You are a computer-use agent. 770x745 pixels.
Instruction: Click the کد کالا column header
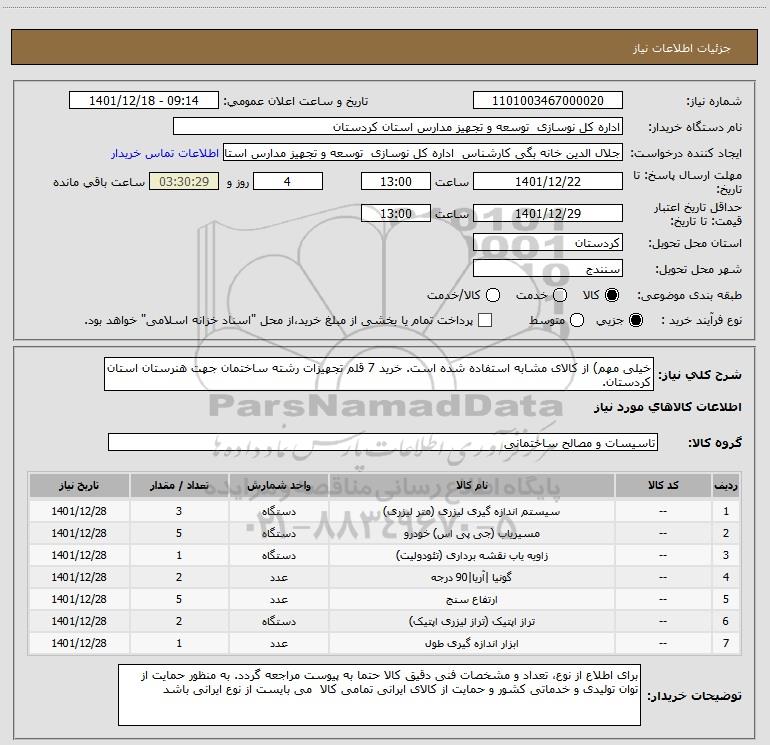click(x=663, y=486)
